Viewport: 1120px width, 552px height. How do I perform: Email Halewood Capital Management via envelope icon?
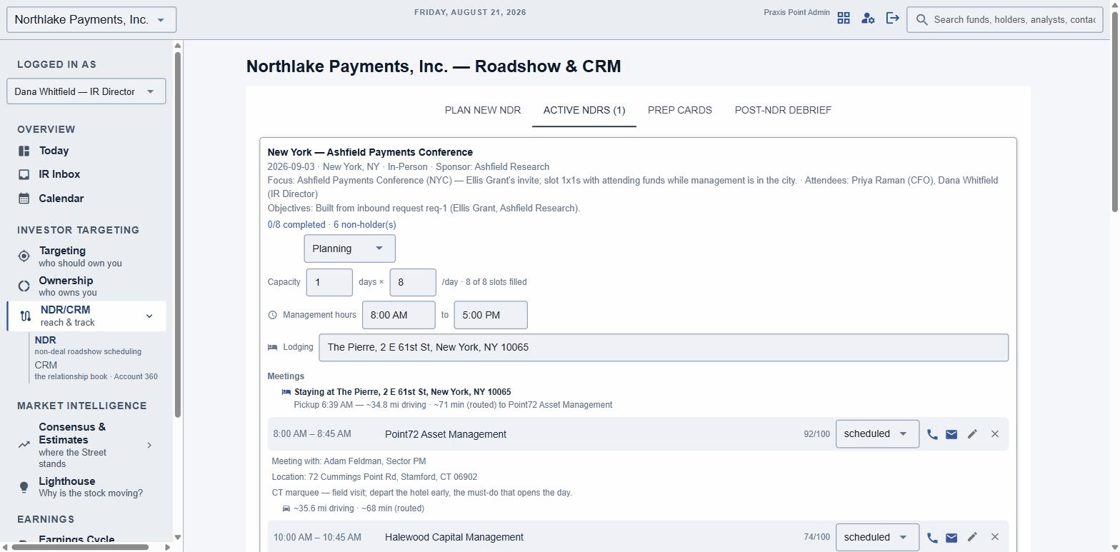click(951, 537)
